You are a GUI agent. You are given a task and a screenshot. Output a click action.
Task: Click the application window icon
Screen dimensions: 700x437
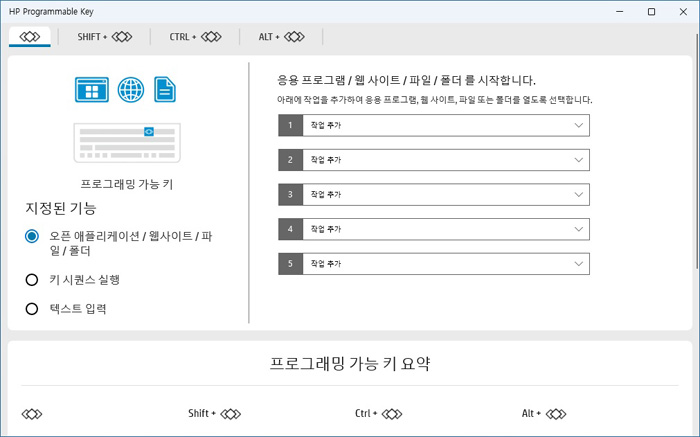[92, 89]
